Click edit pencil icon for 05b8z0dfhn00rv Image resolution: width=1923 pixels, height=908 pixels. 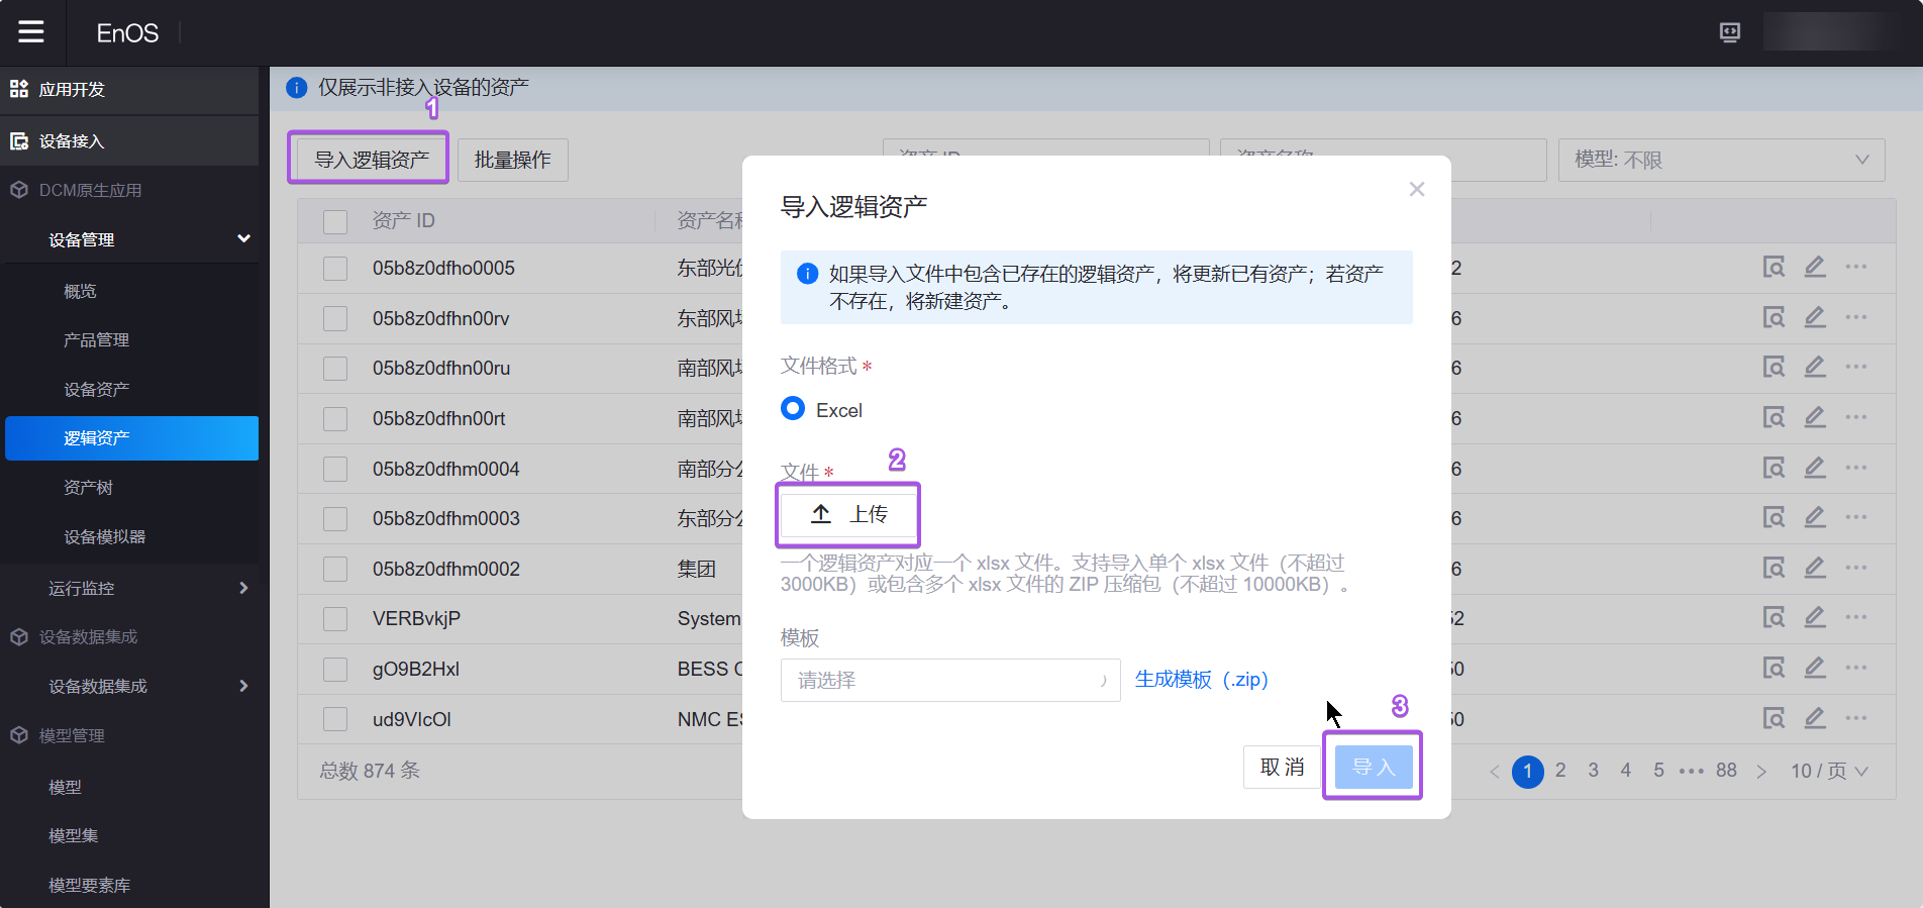point(1814,317)
